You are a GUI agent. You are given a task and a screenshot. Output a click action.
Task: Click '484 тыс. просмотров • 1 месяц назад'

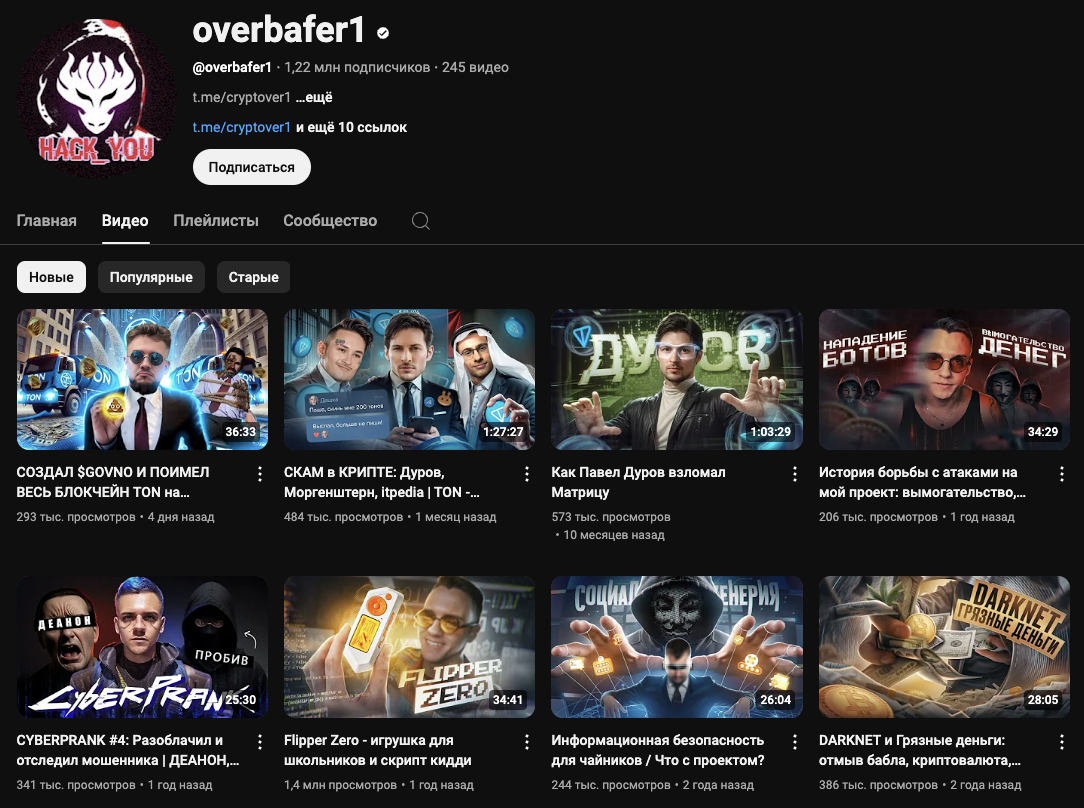(390, 517)
